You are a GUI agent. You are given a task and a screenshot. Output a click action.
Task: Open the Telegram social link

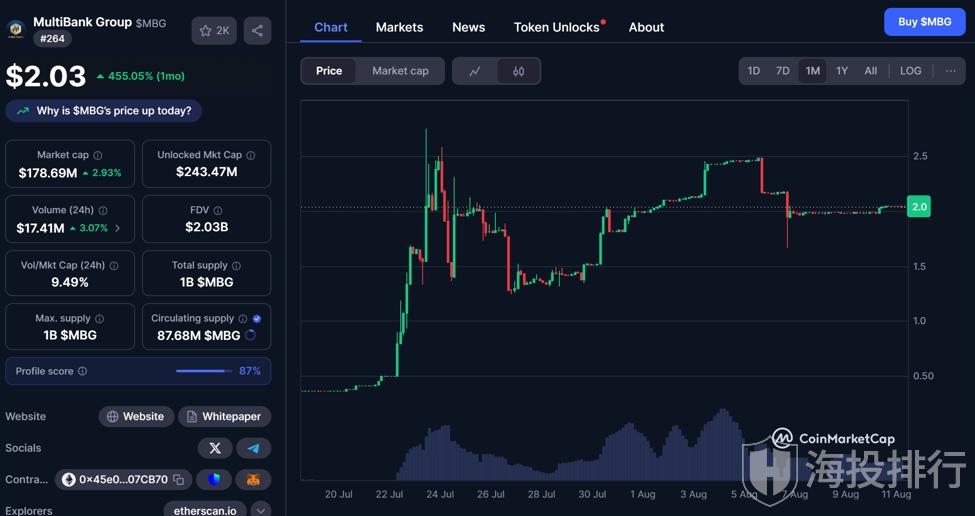point(253,448)
